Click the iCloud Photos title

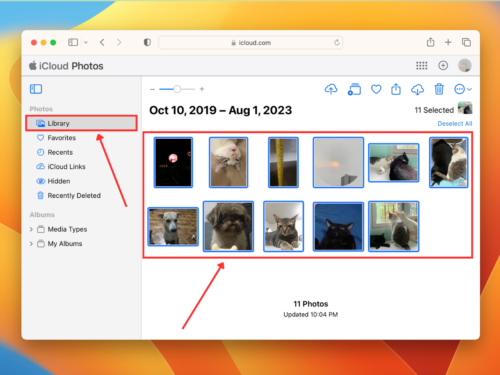click(66, 66)
